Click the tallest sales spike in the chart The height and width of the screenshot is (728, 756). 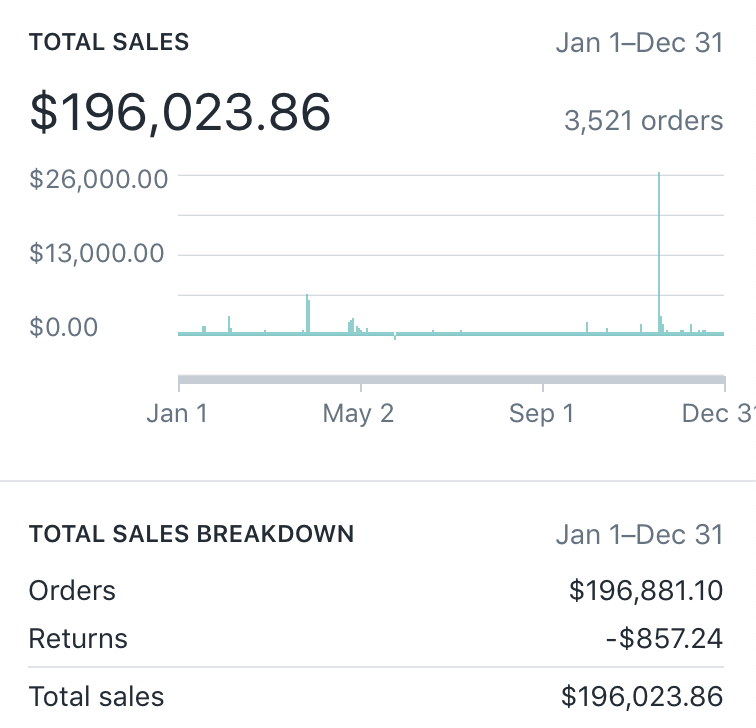pos(659,250)
